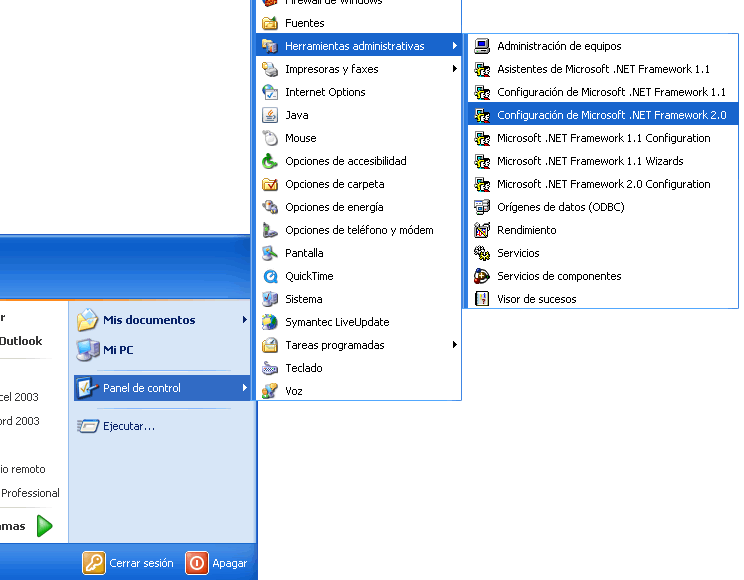
Task: Click the Mis documentos folder icon
Action: coord(88,320)
